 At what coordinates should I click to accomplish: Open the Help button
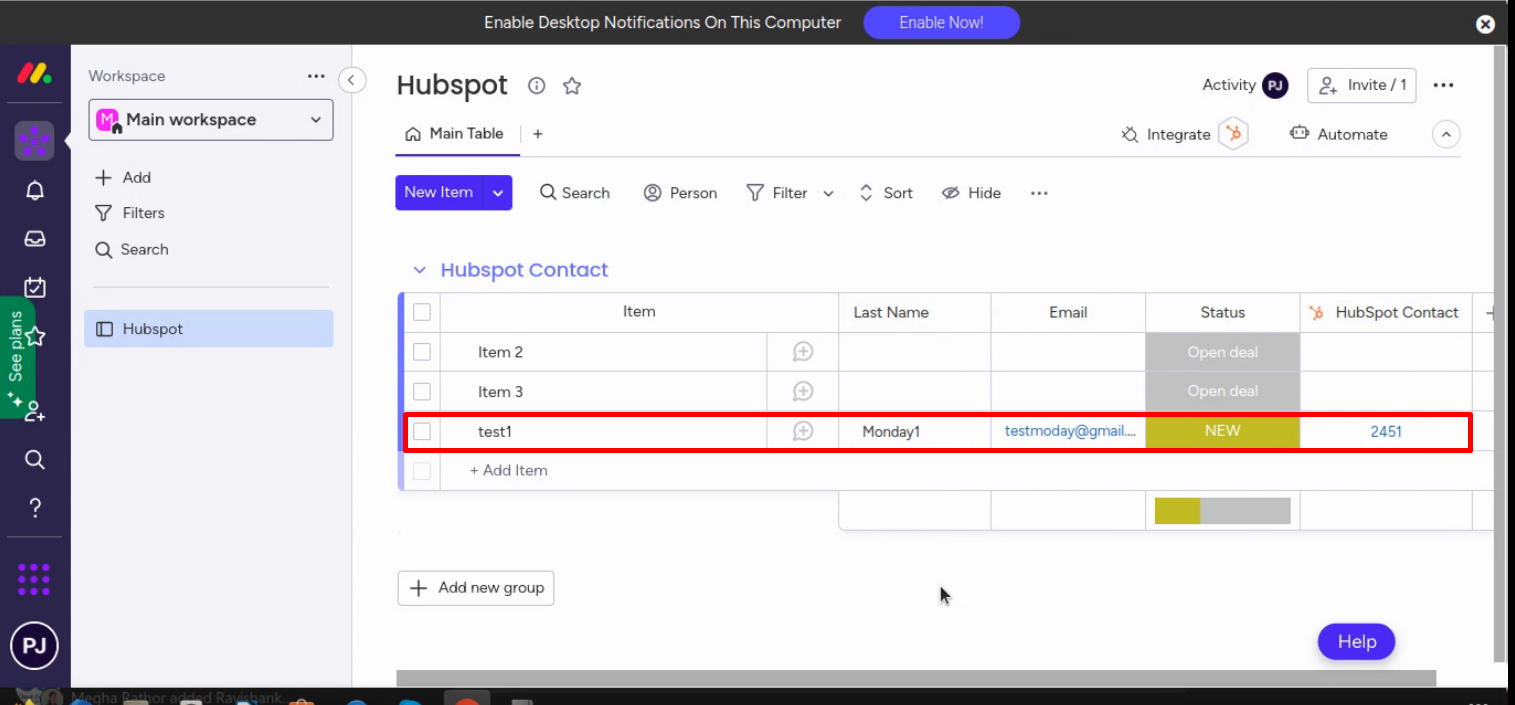[1356, 642]
